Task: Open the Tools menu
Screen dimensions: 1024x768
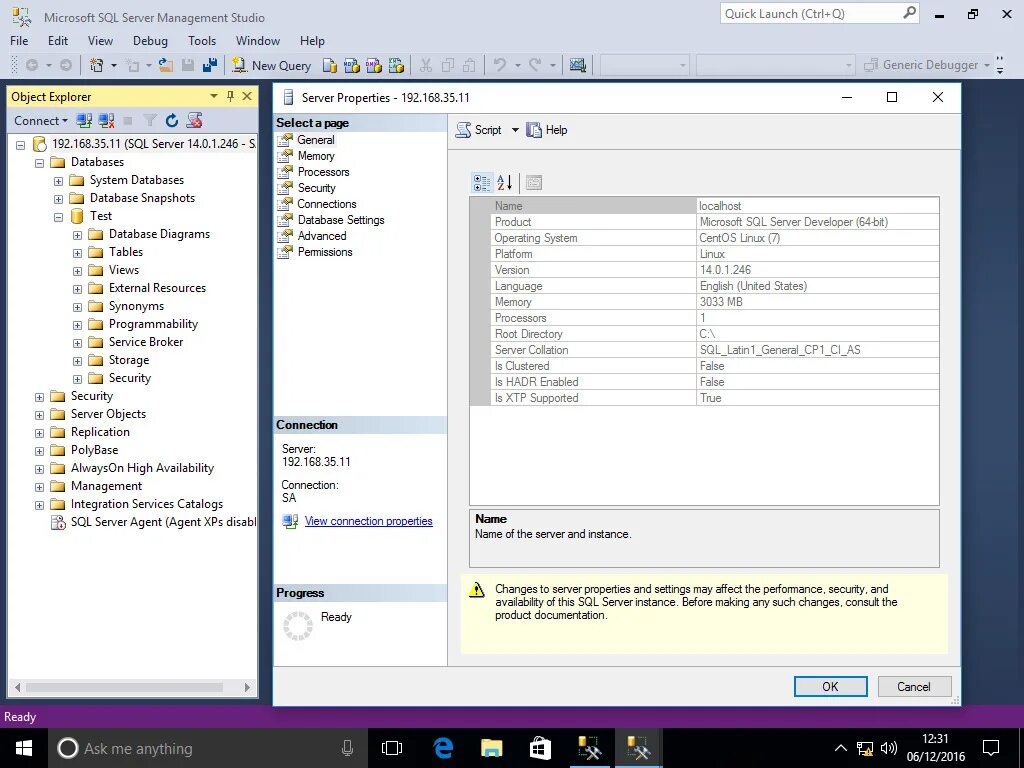Action: click(x=202, y=40)
